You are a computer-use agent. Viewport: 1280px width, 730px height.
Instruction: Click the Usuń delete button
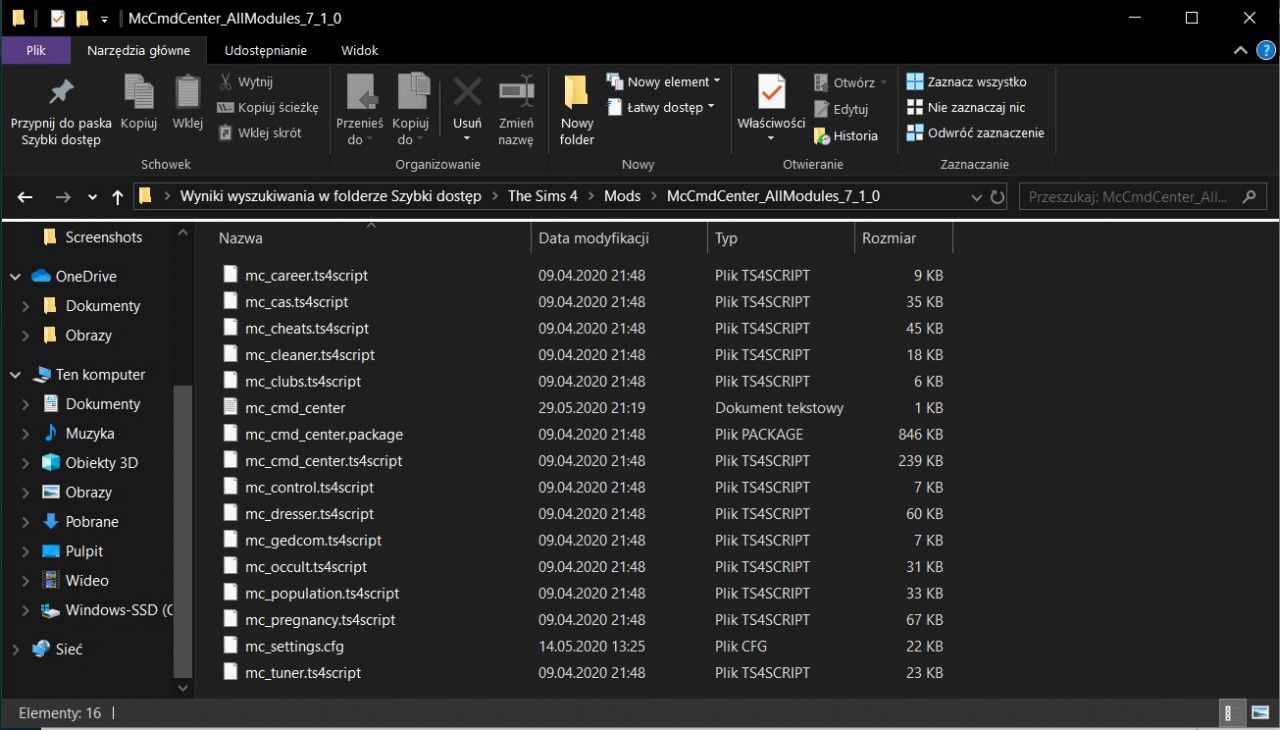click(x=467, y=110)
